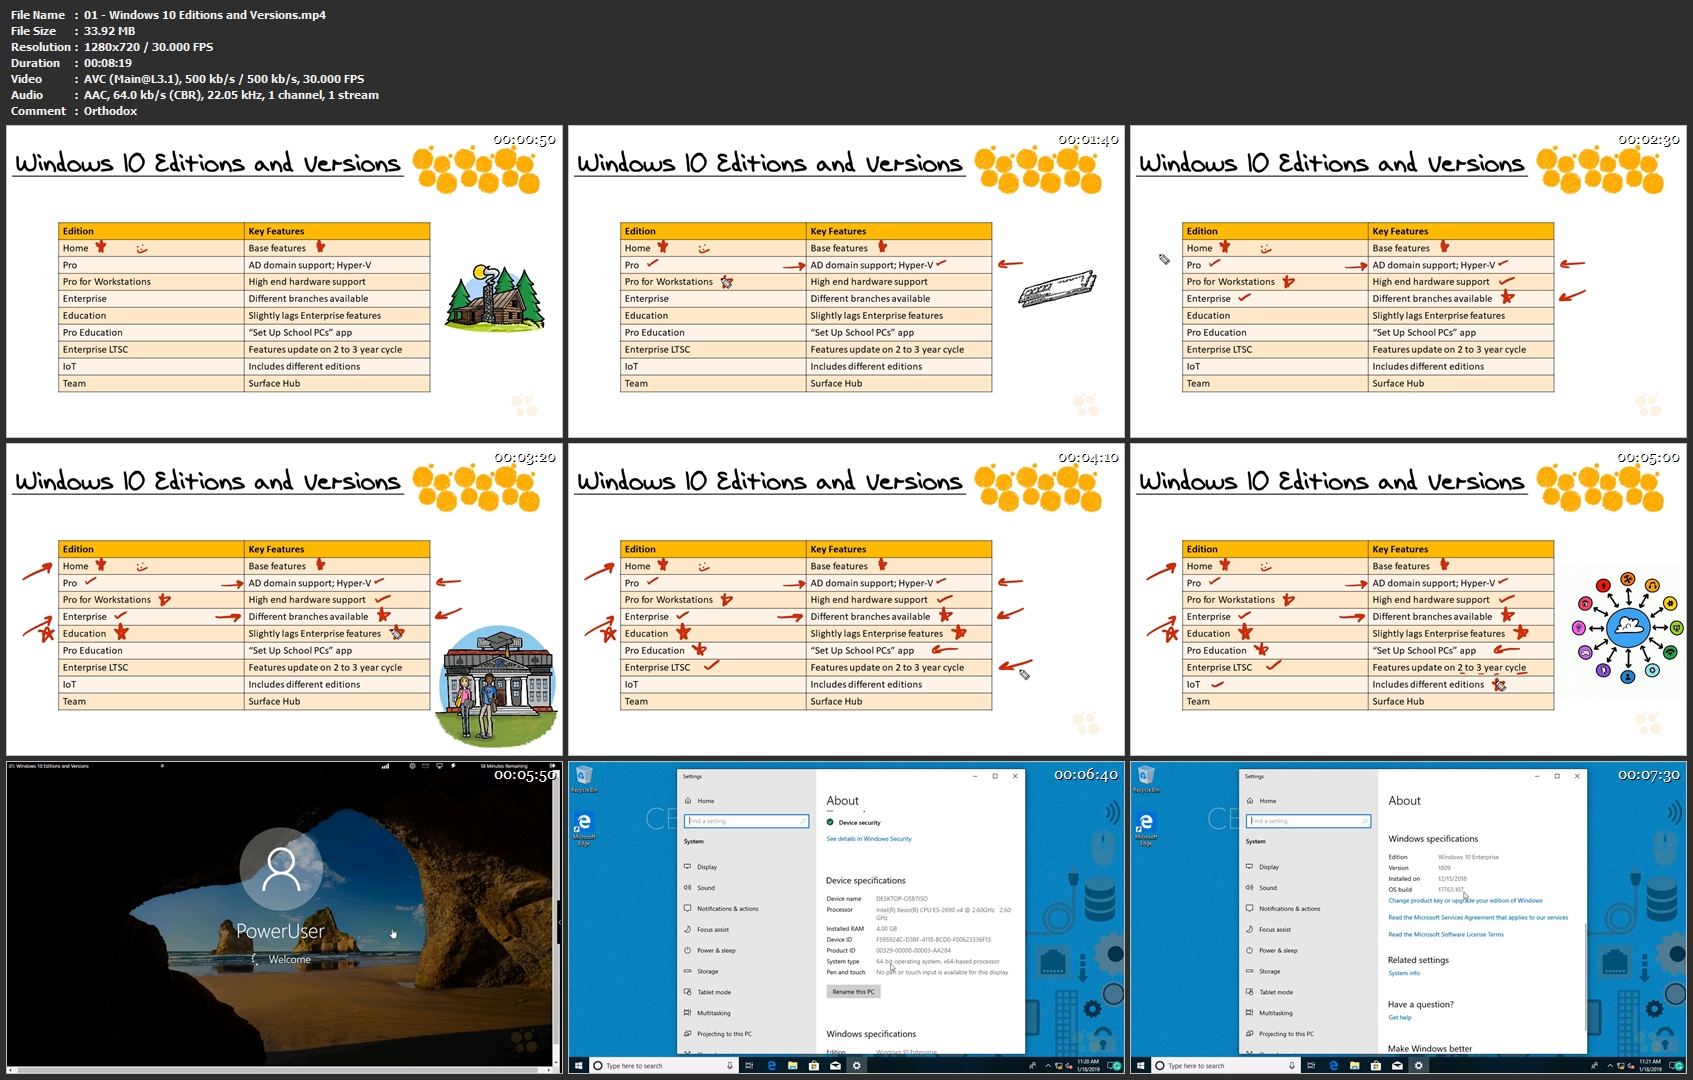Click Find a setting box in 00:07:30 frame
Image resolution: width=1693 pixels, height=1080 pixels.
click(1308, 821)
